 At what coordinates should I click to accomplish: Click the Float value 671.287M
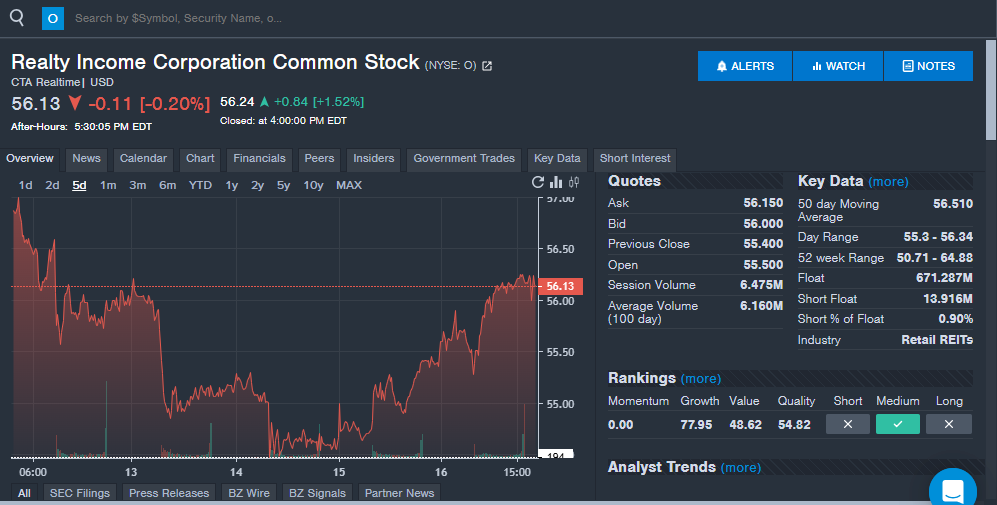pos(944,278)
